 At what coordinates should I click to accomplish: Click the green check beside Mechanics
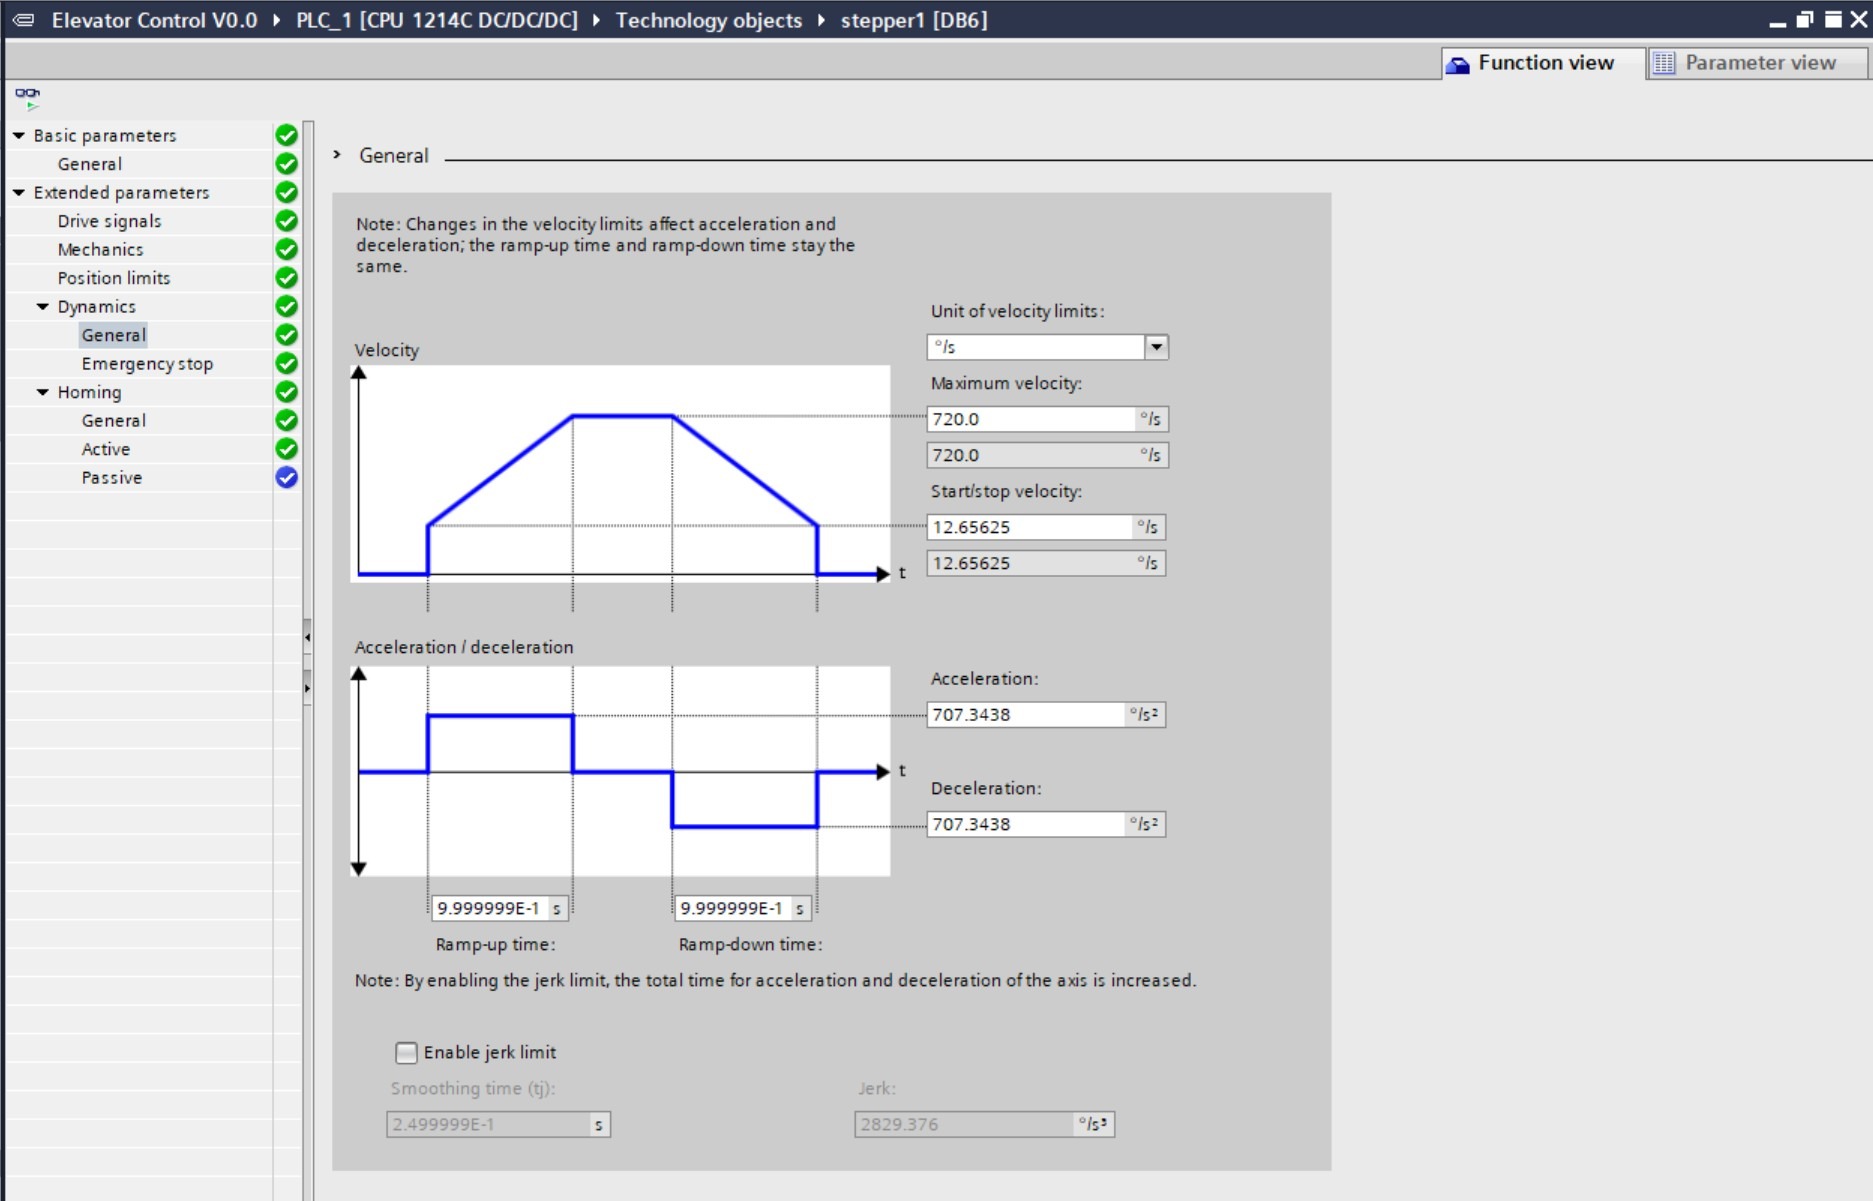pos(286,249)
